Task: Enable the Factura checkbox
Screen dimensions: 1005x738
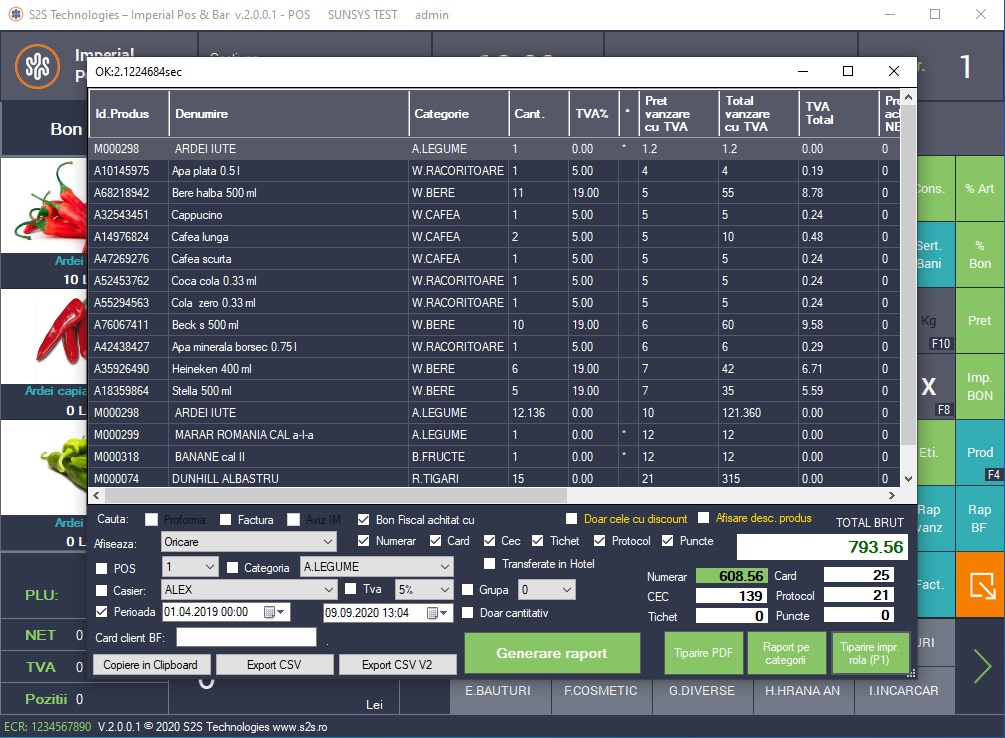Action: 225,520
